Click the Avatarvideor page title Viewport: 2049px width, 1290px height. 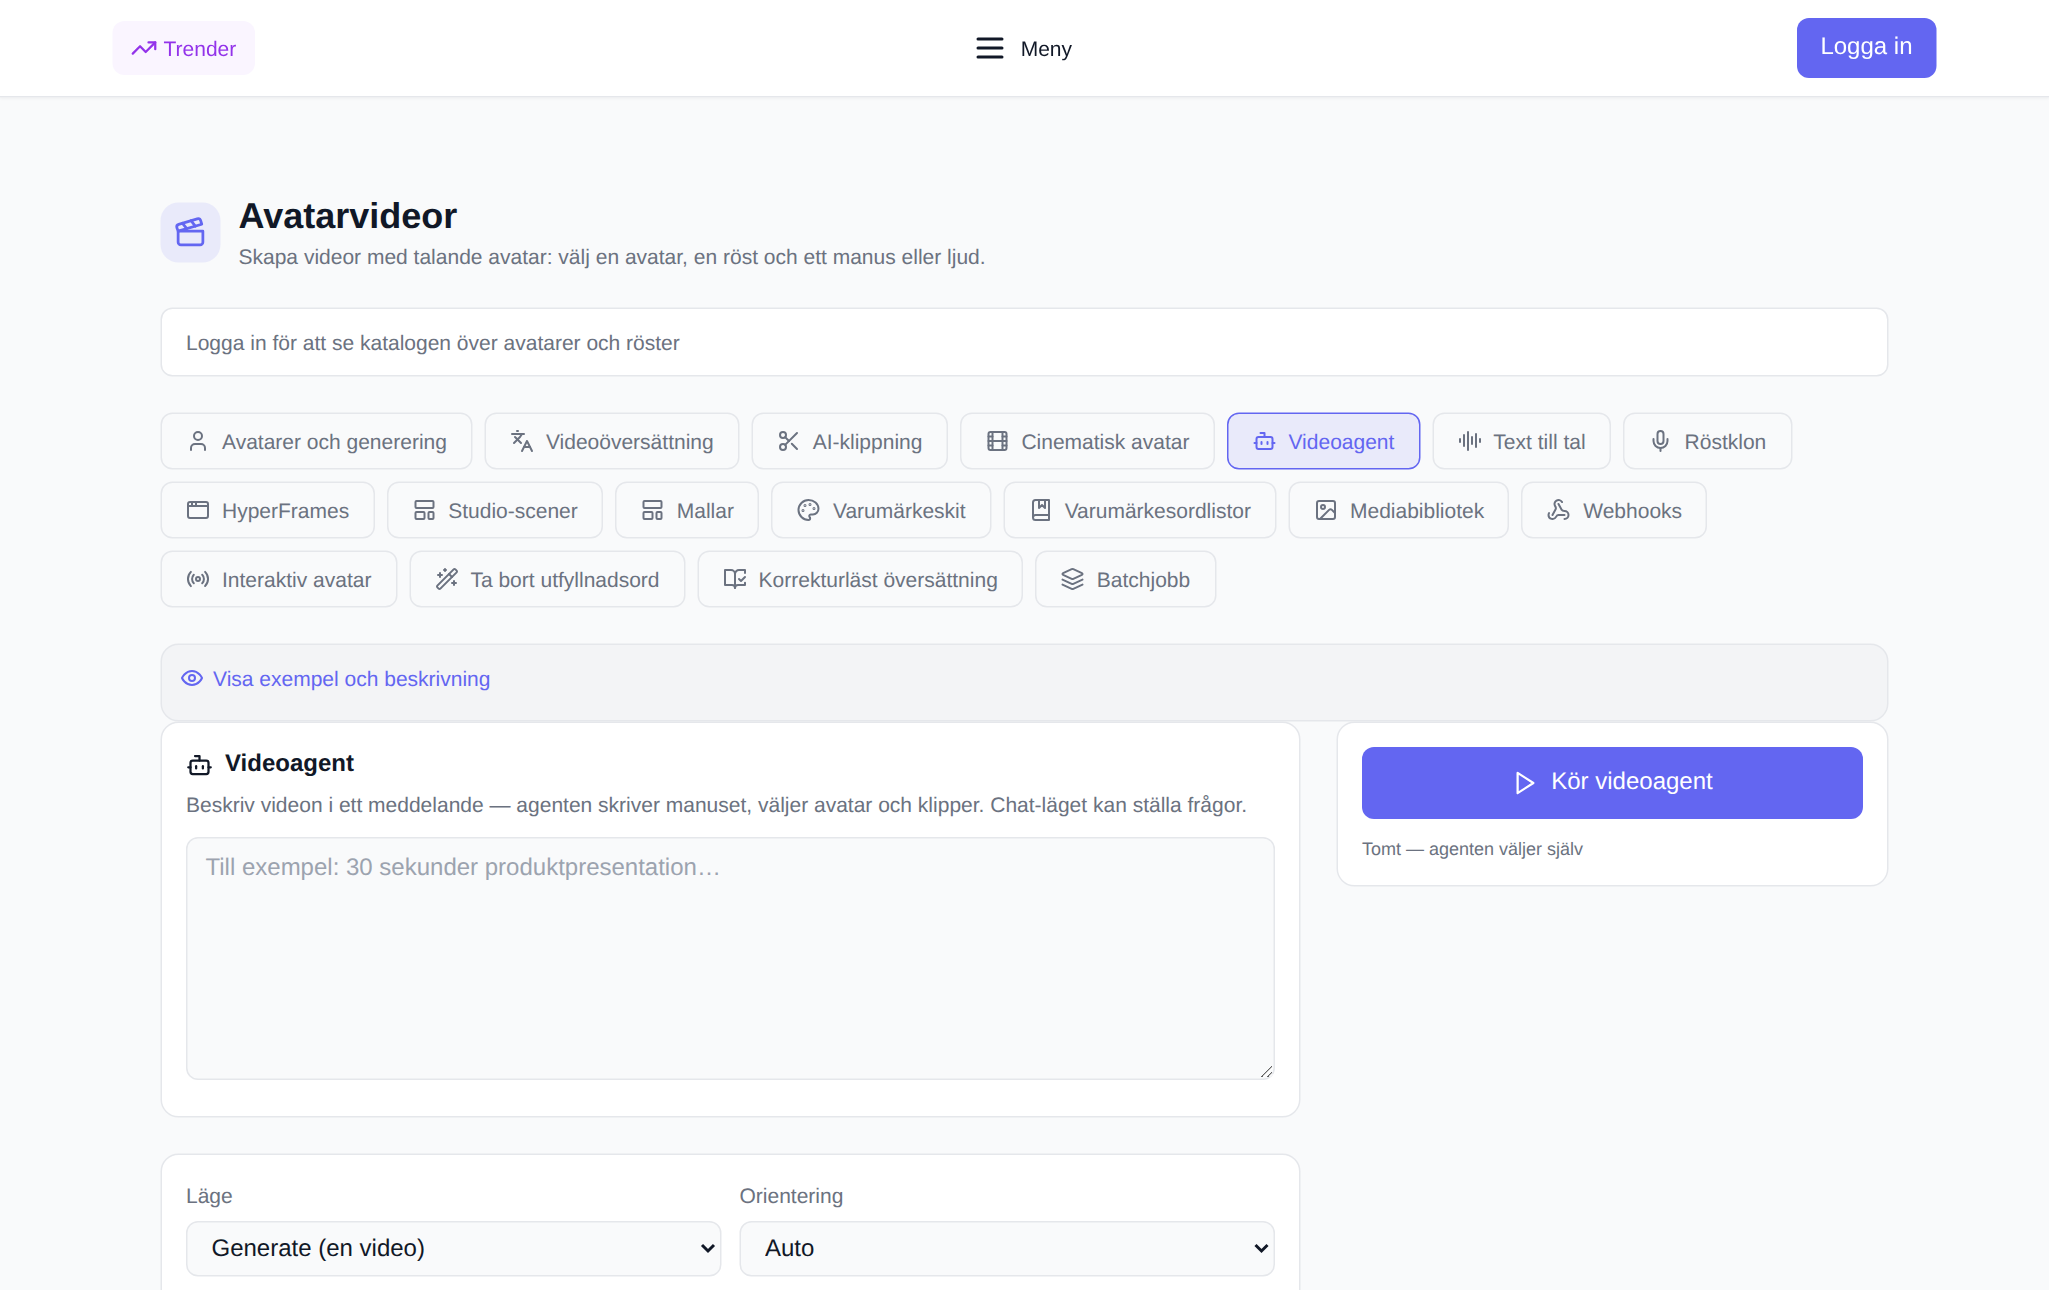[x=347, y=216]
